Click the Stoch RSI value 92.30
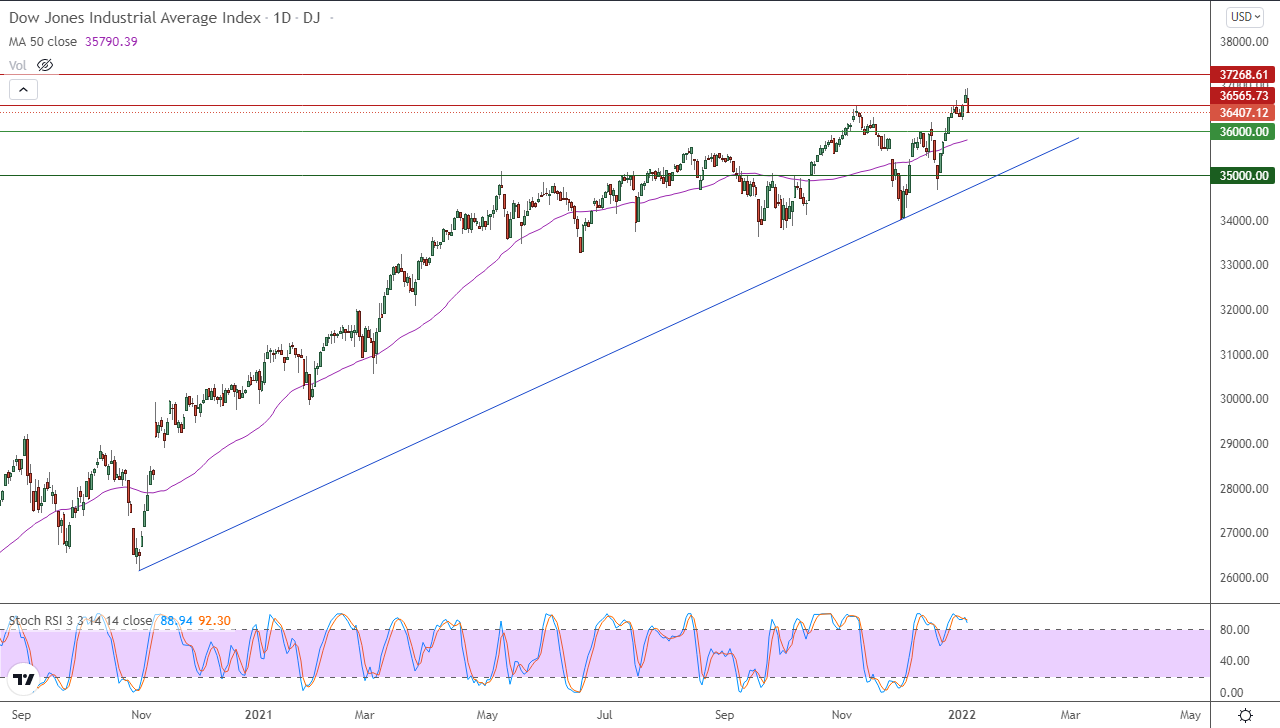 pyautogui.click(x=214, y=620)
